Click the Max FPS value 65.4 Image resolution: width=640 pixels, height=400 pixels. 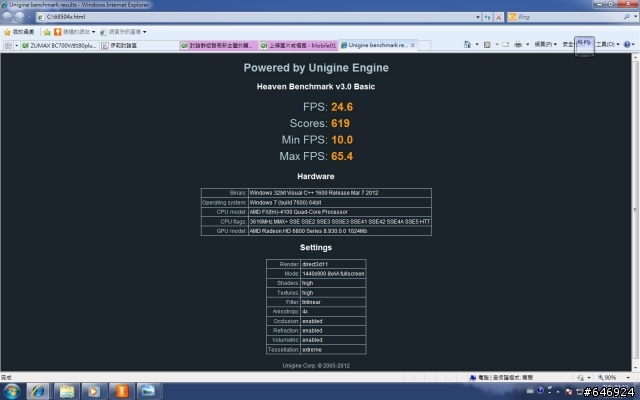click(x=342, y=156)
